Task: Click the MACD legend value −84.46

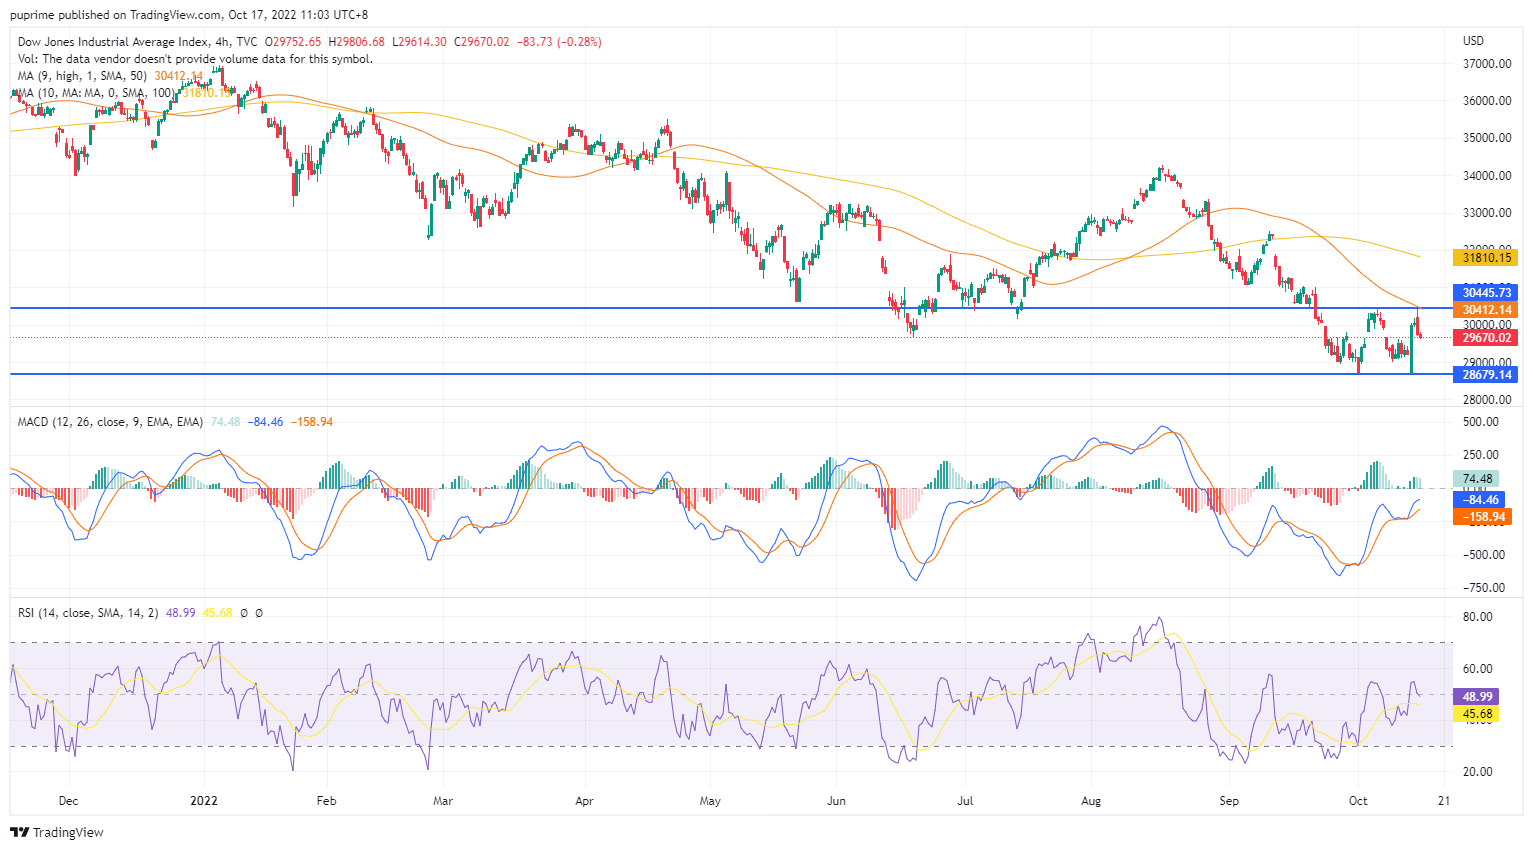Action: 265,422
